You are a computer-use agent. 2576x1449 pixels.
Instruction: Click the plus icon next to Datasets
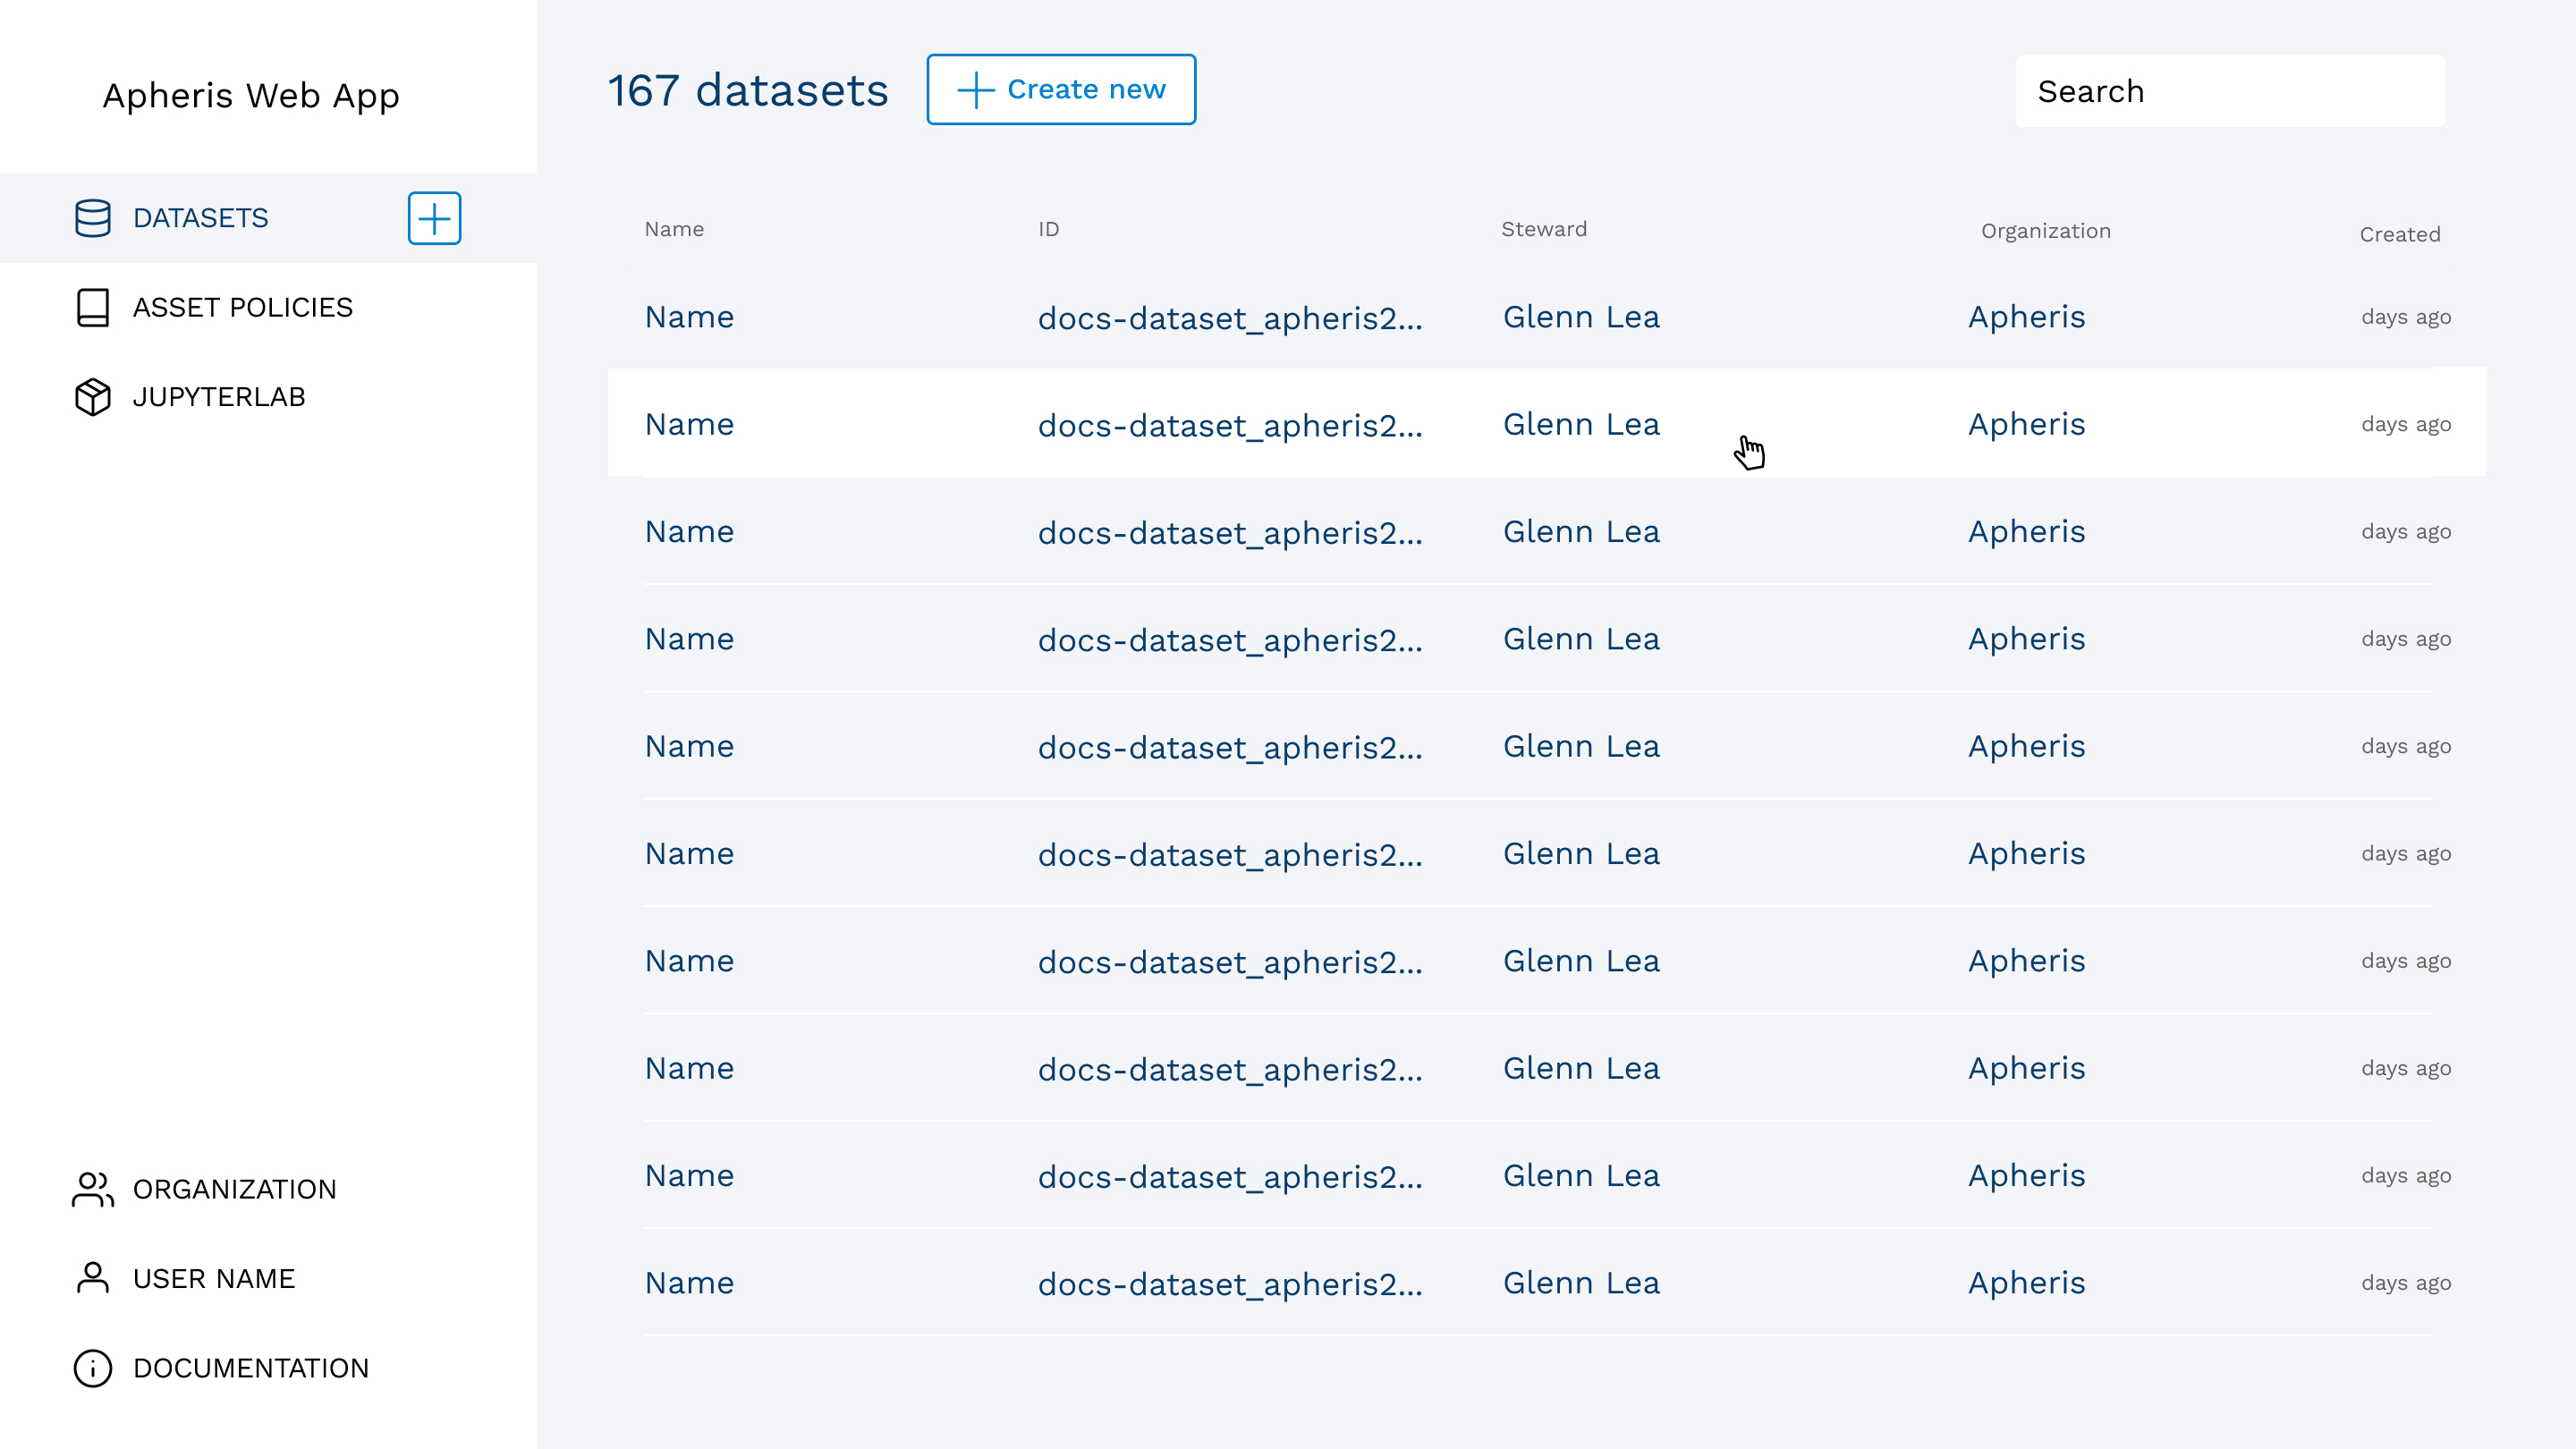(x=433, y=218)
